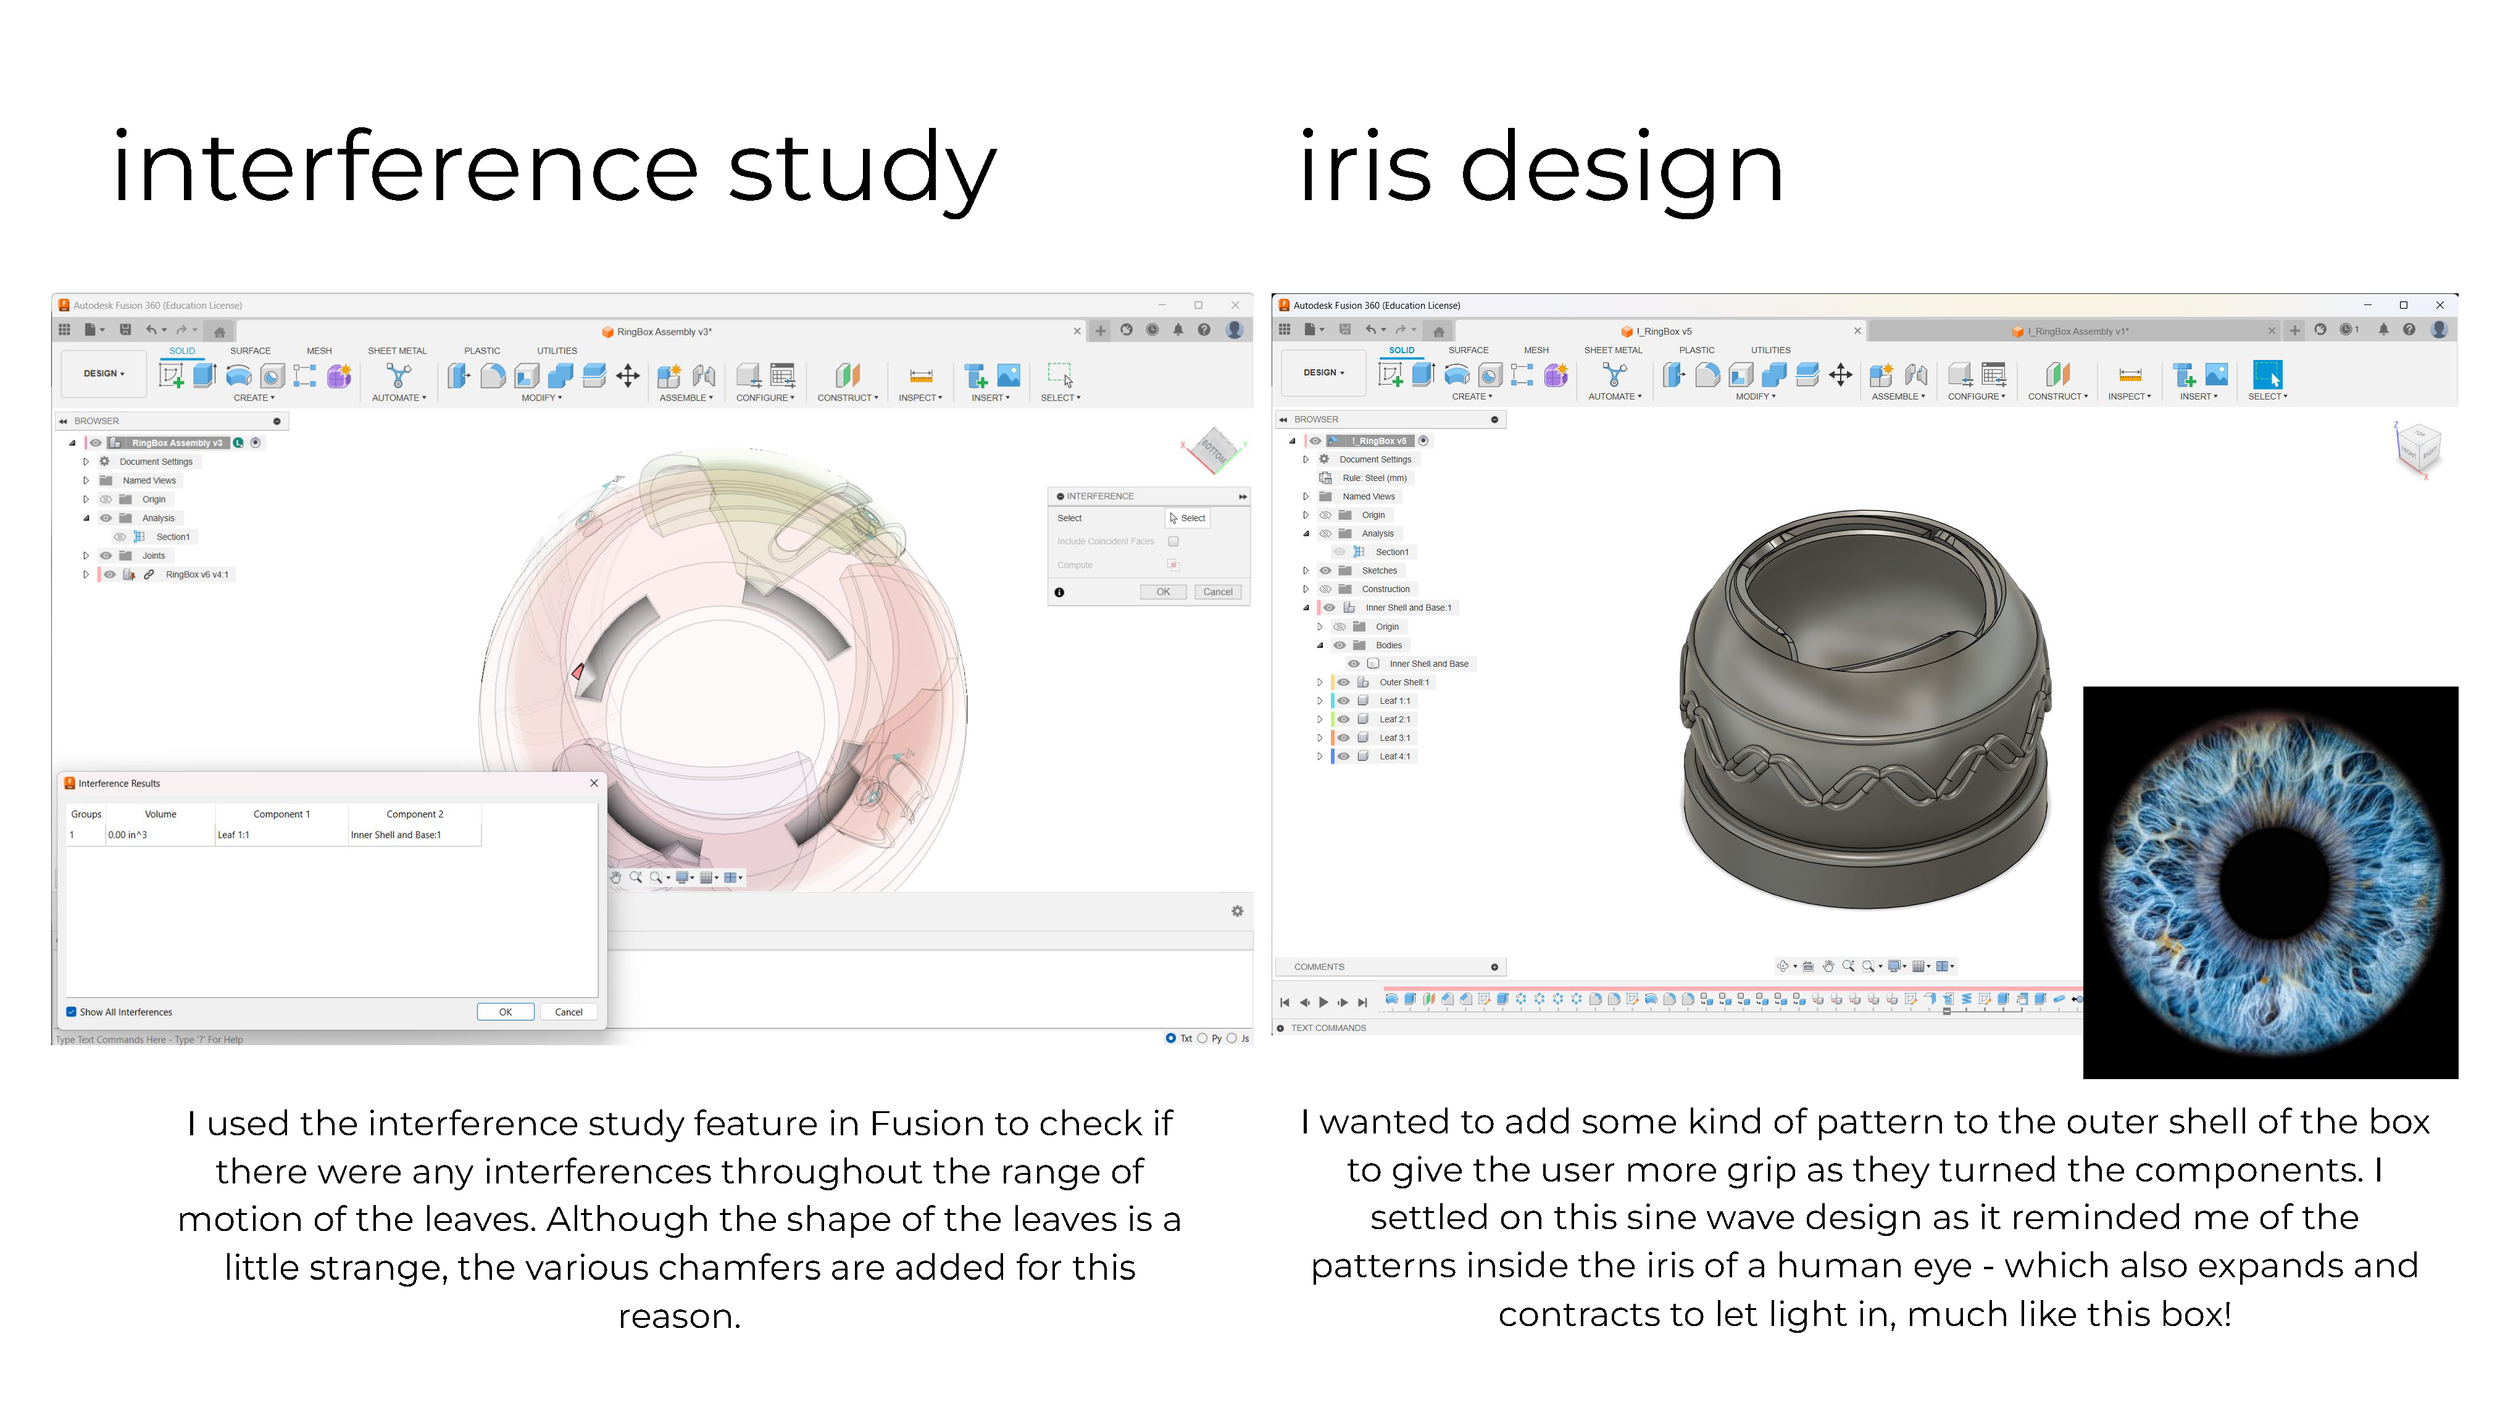Switch to the SURFACE tab in right window
Image resolution: width=2500 pixels, height=1407 pixels.
tap(1468, 350)
